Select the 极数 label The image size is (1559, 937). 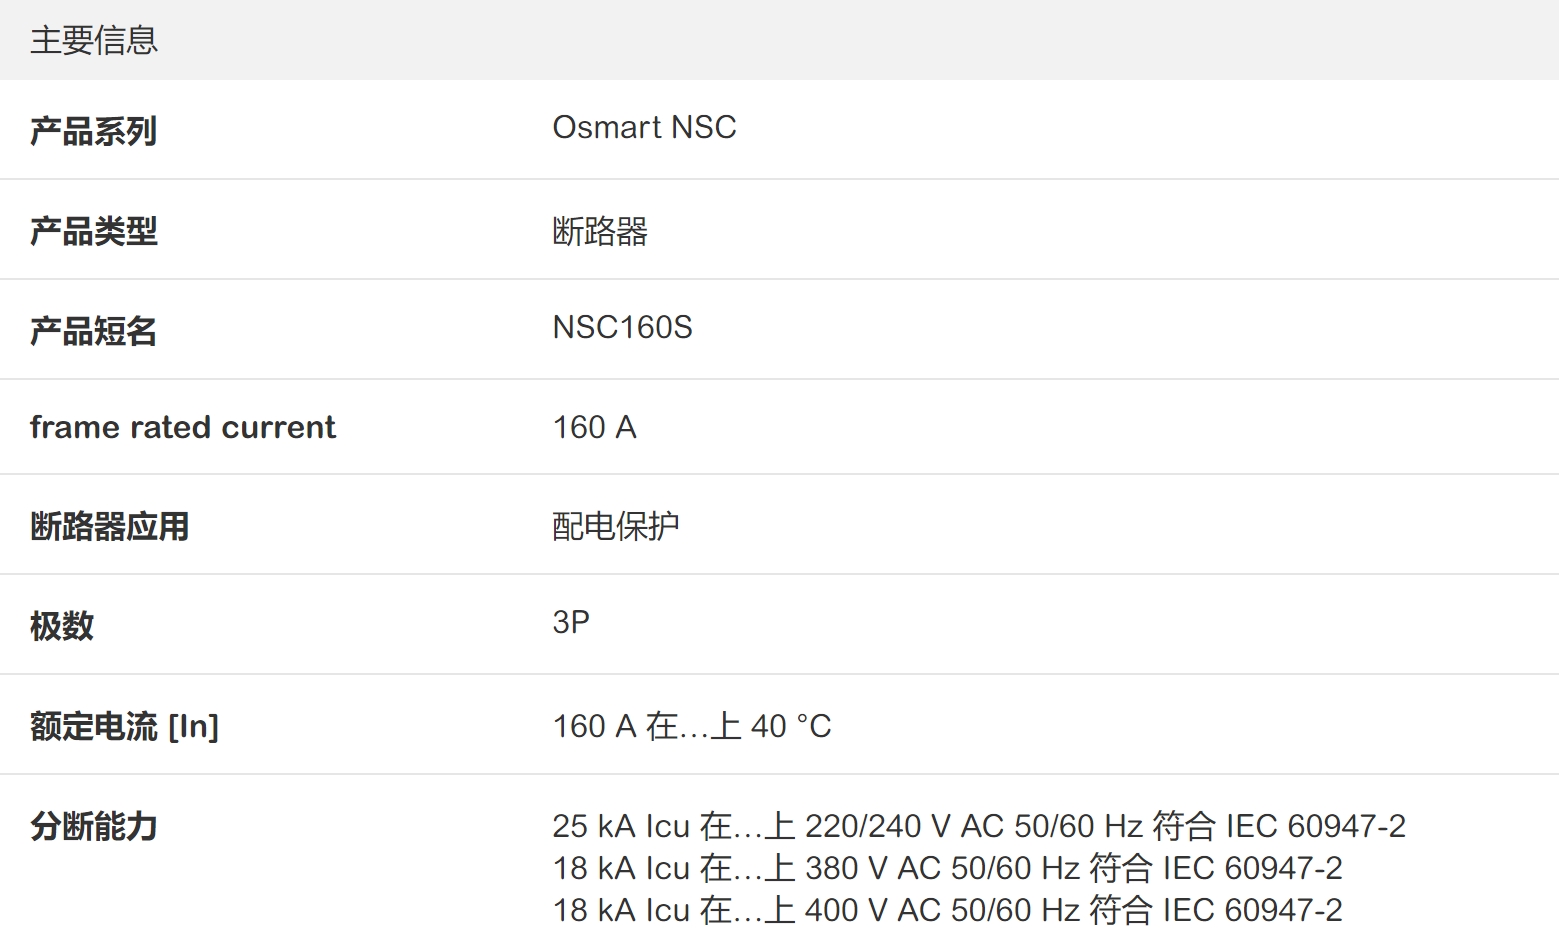pos(62,626)
